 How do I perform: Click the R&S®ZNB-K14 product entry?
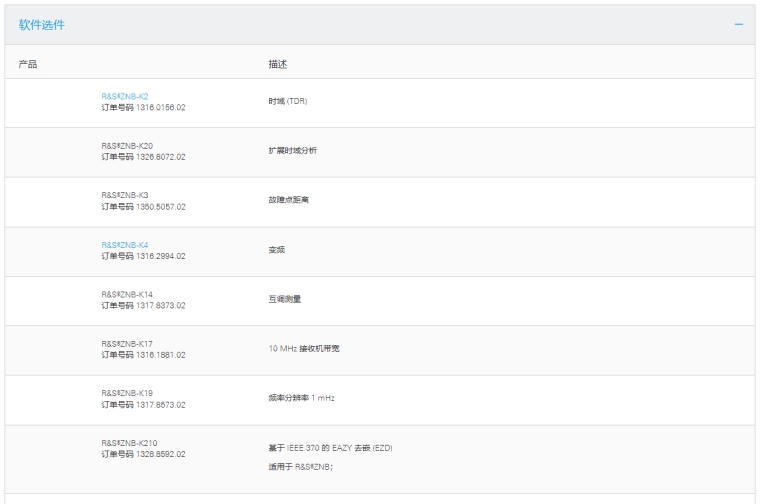[127, 294]
